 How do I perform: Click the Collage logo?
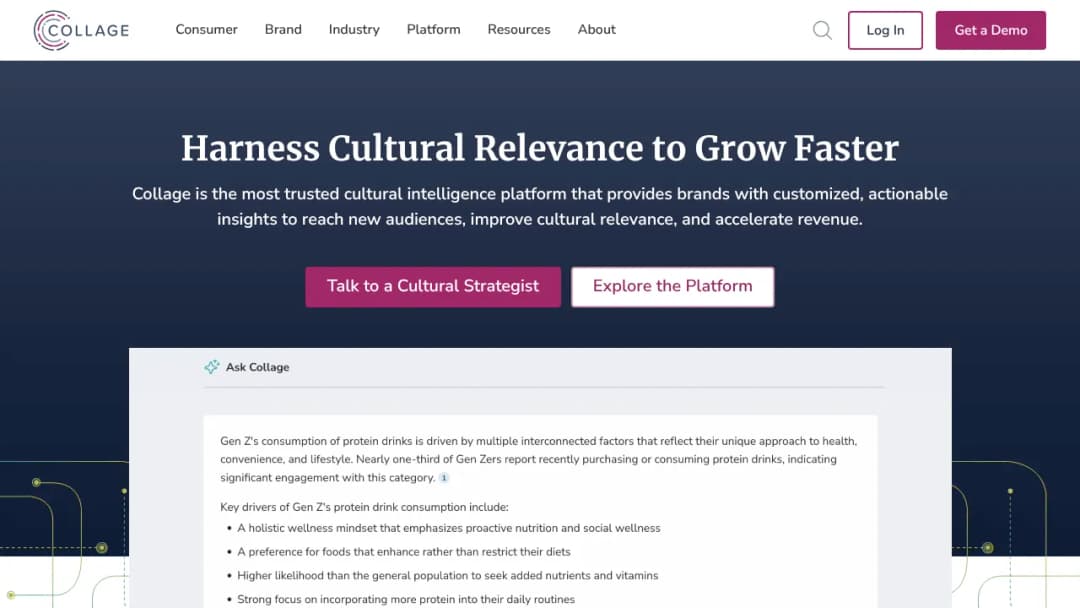point(81,30)
